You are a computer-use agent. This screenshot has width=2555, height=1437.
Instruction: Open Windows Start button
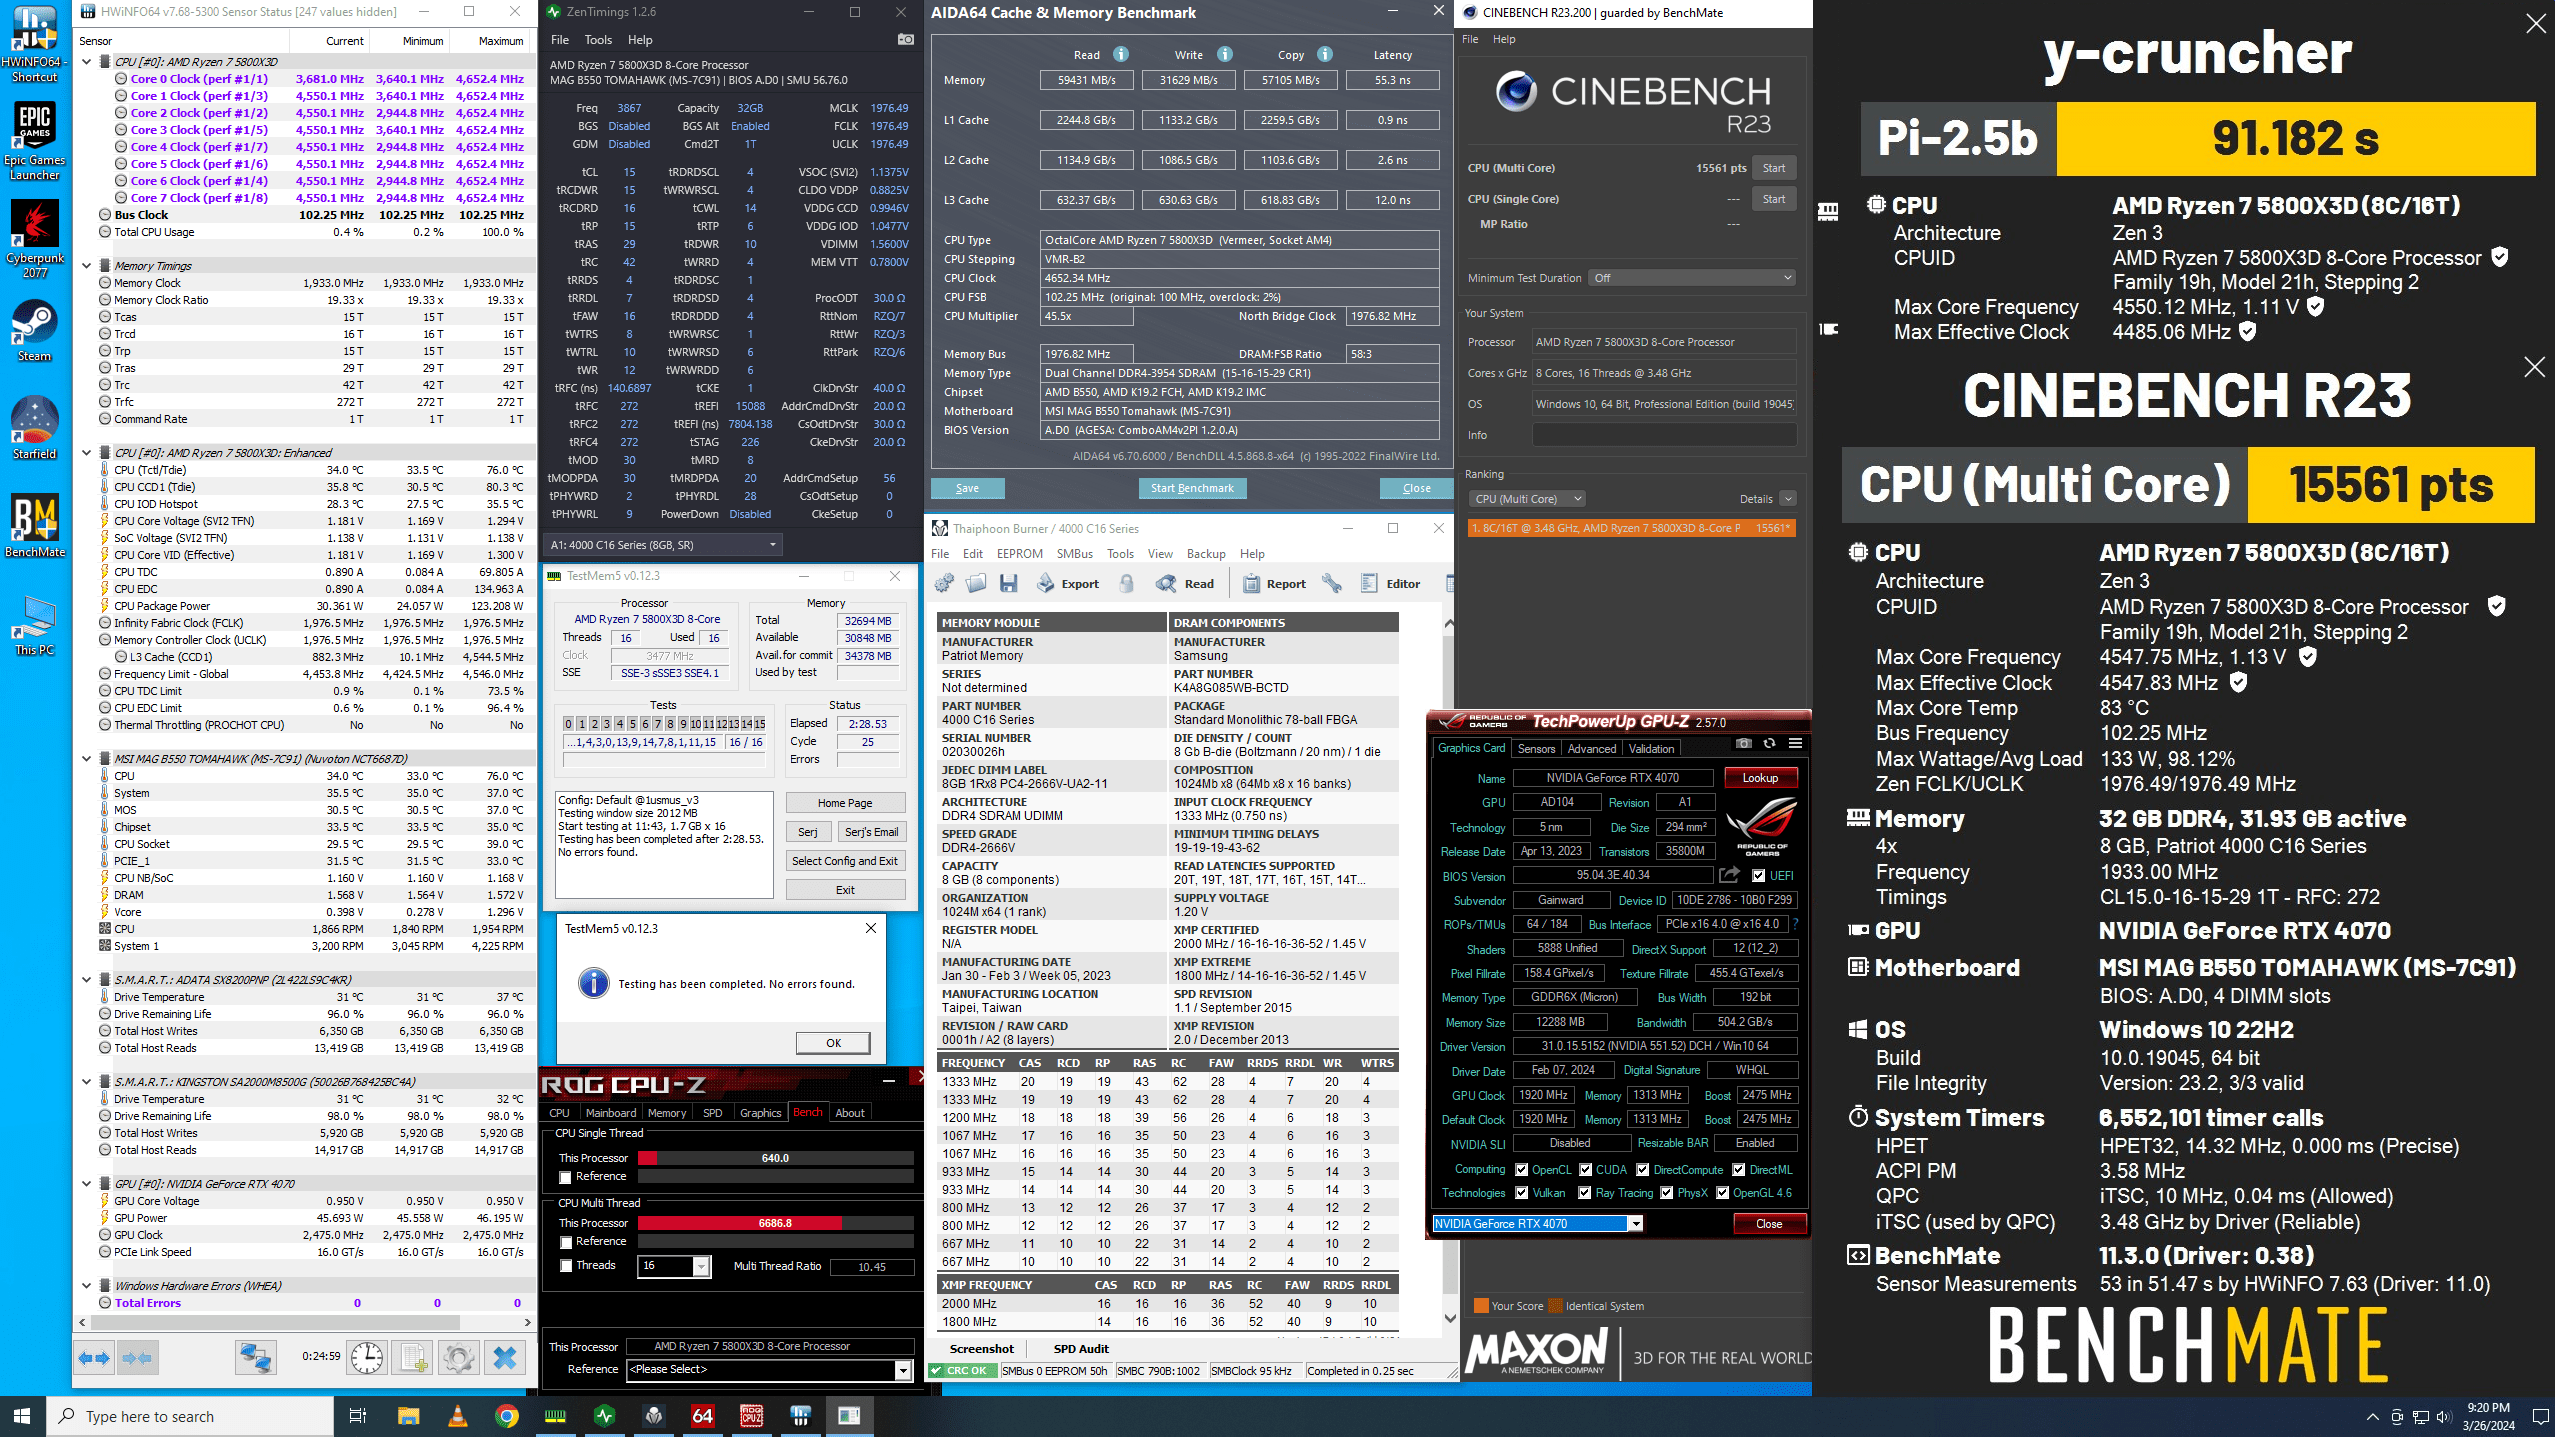[22, 1416]
